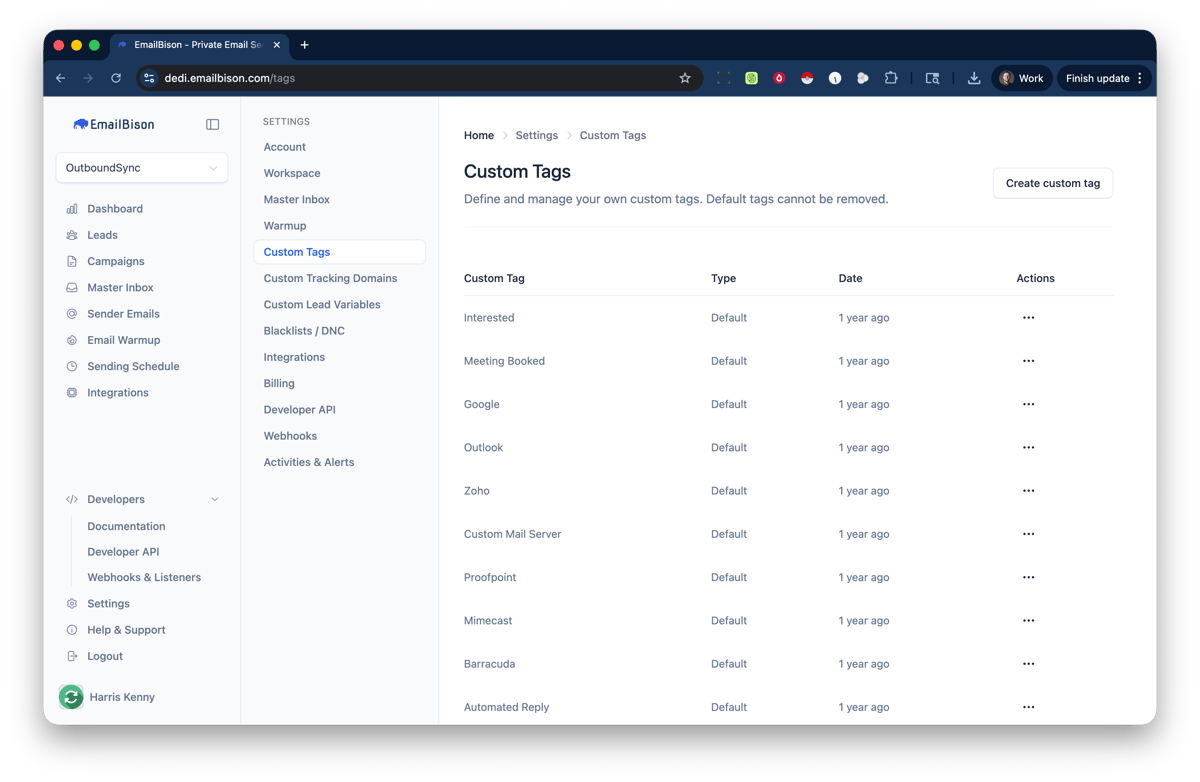Viewport: 1200px width, 782px height.
Task: Collapse the Developers section chevron
Action: tap(215, 500)
